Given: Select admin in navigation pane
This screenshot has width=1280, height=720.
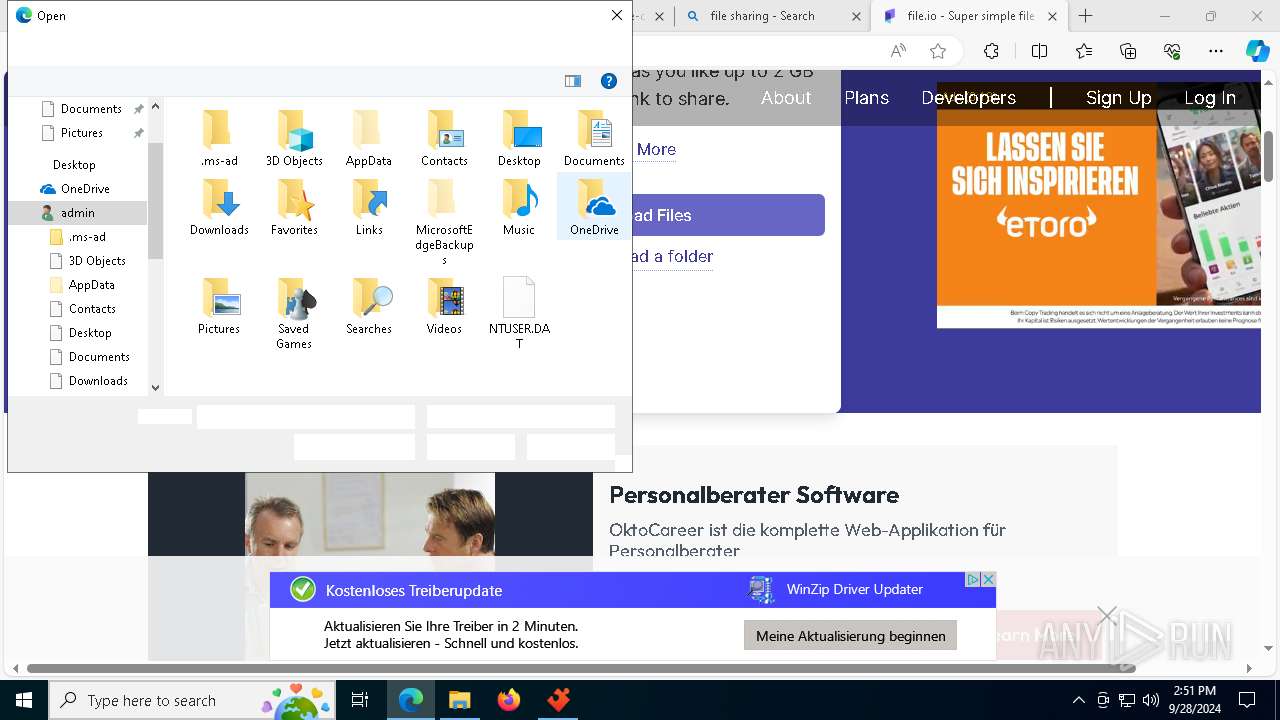Looking at the screenshot, I should pos(78,212).
